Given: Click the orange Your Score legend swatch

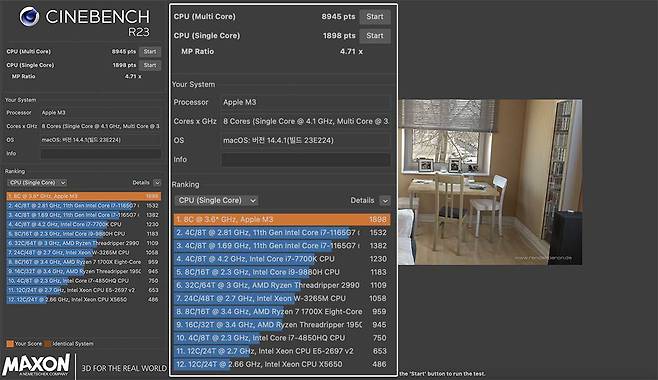Looking at the screenshot, I should click(10, 344).
